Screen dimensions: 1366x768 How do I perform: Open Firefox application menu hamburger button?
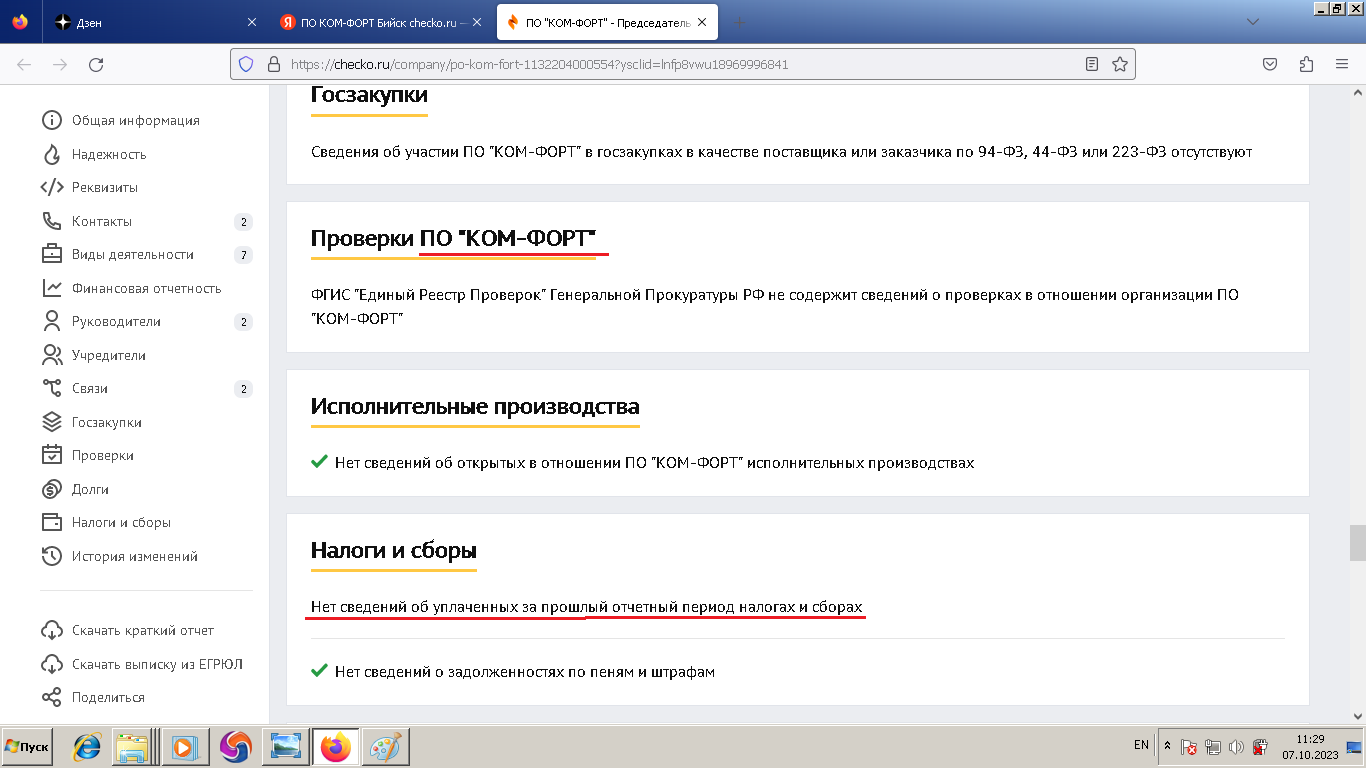(1342, 64)
